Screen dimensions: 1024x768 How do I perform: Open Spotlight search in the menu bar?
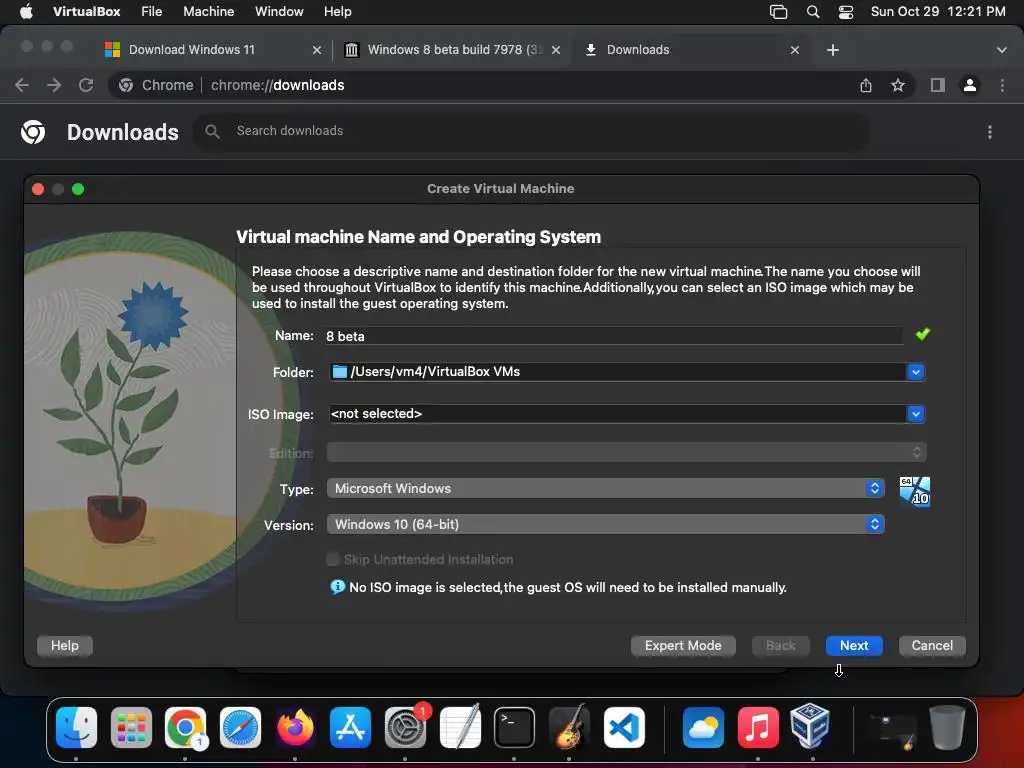tap(813, 12)
